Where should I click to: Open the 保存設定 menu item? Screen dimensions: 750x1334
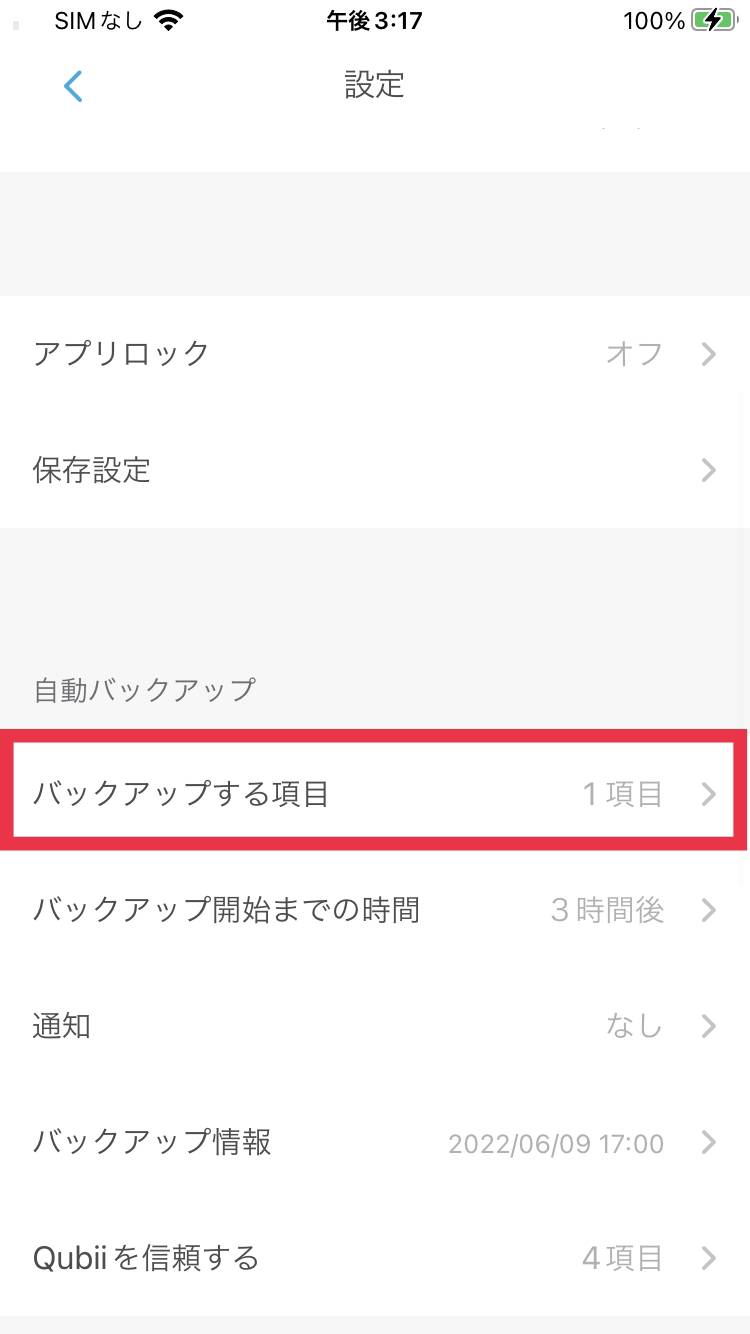pyautogui.click(x=375, y=470)
